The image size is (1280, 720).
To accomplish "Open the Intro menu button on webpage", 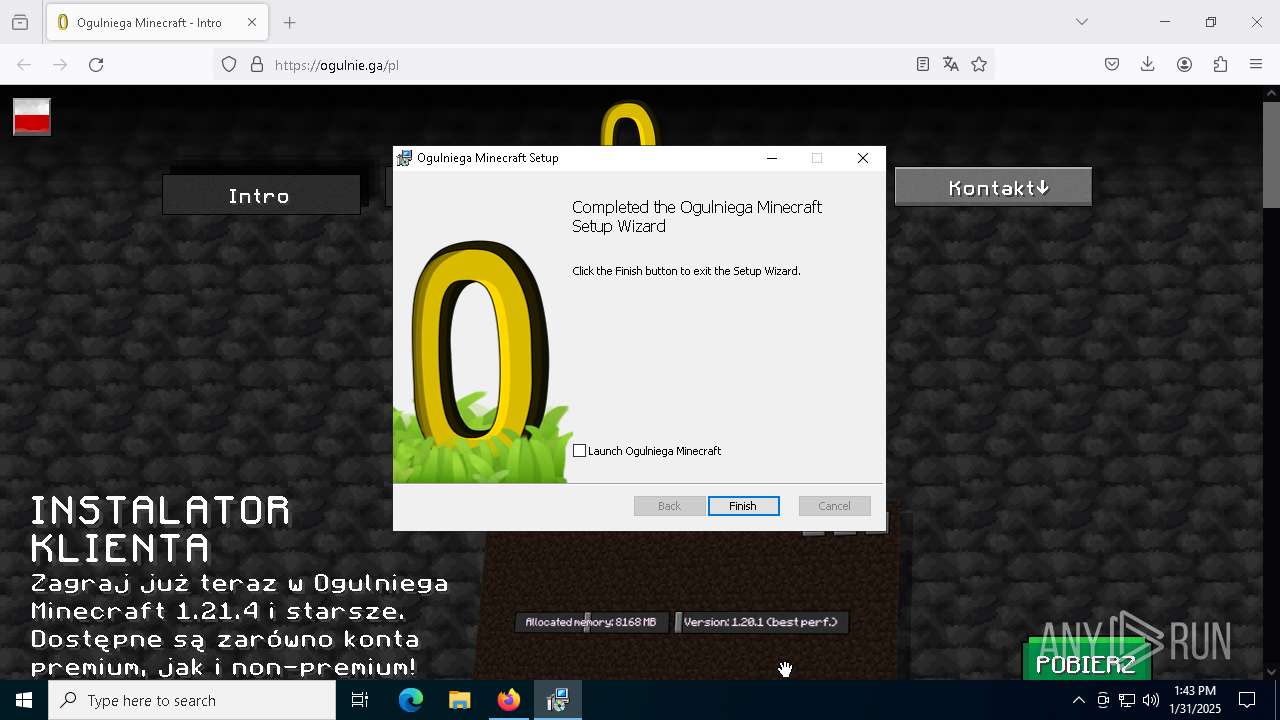I will tap(260, 195).
